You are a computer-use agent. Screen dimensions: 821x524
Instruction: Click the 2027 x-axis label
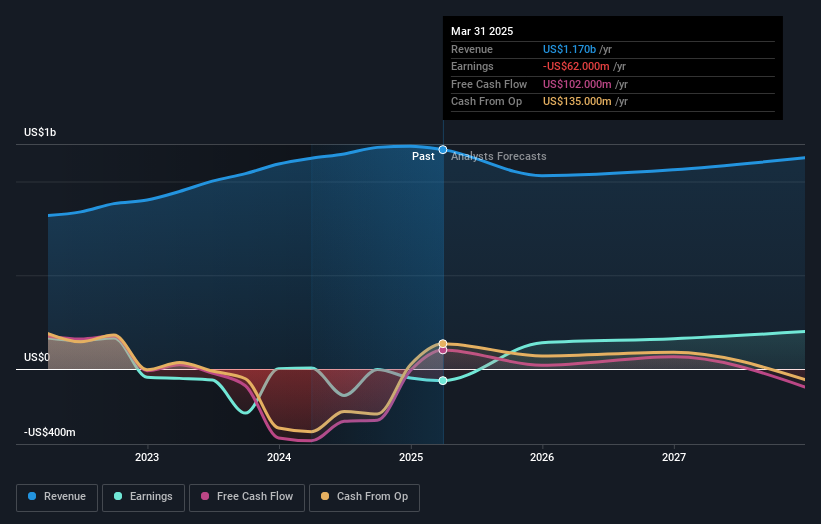pyautogui.click(x=674, y=457)
